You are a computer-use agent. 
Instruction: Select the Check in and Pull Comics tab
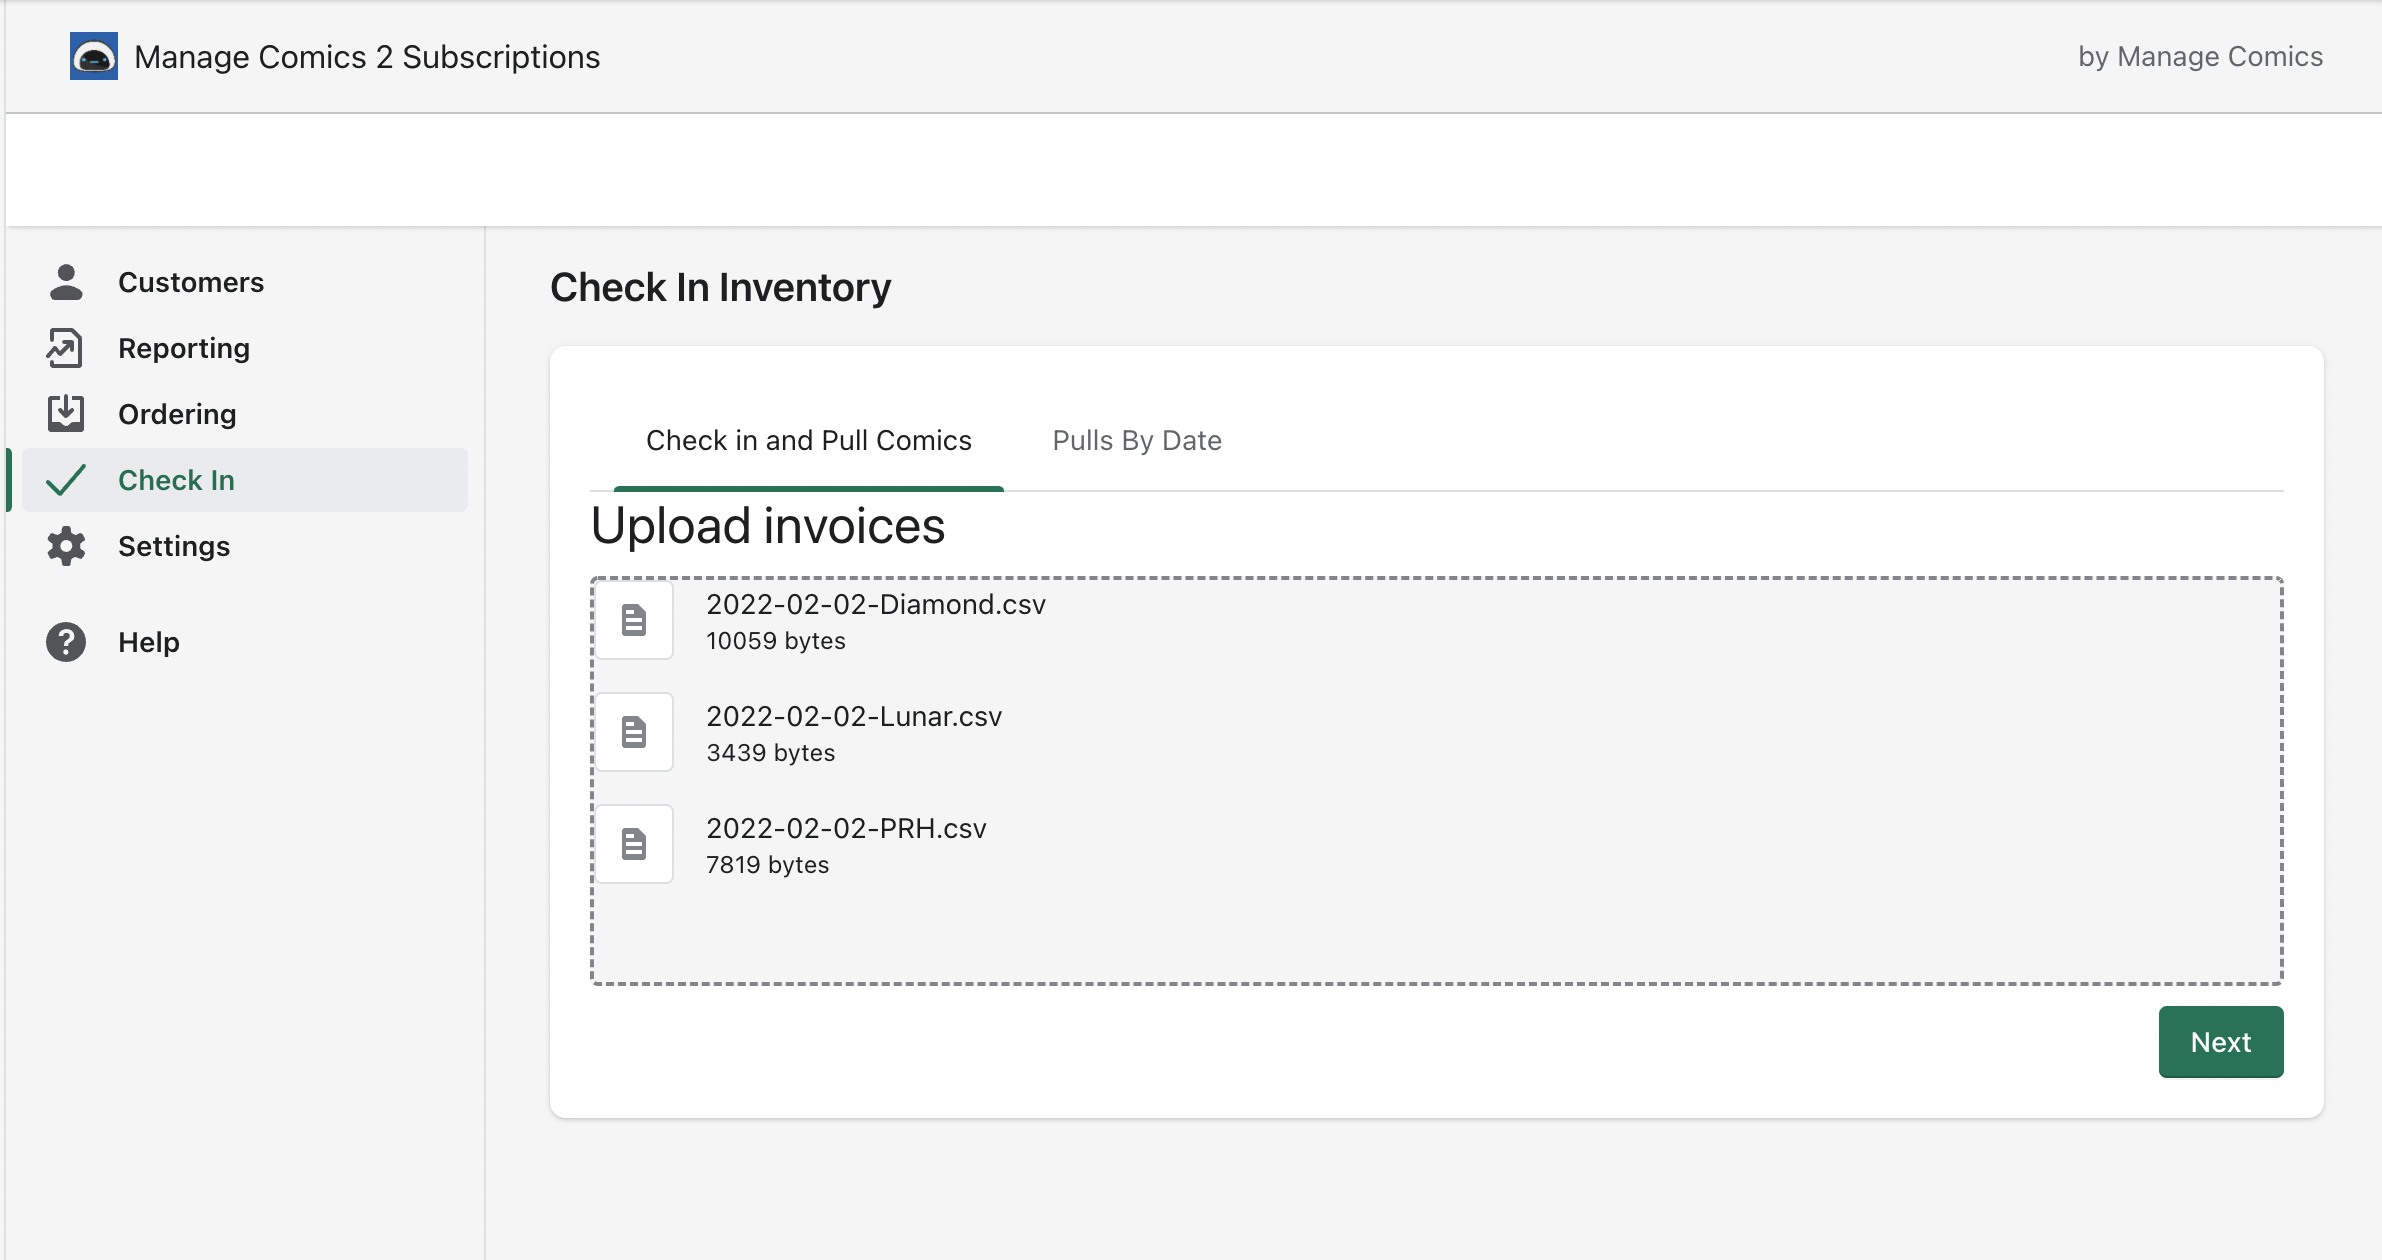808,441
